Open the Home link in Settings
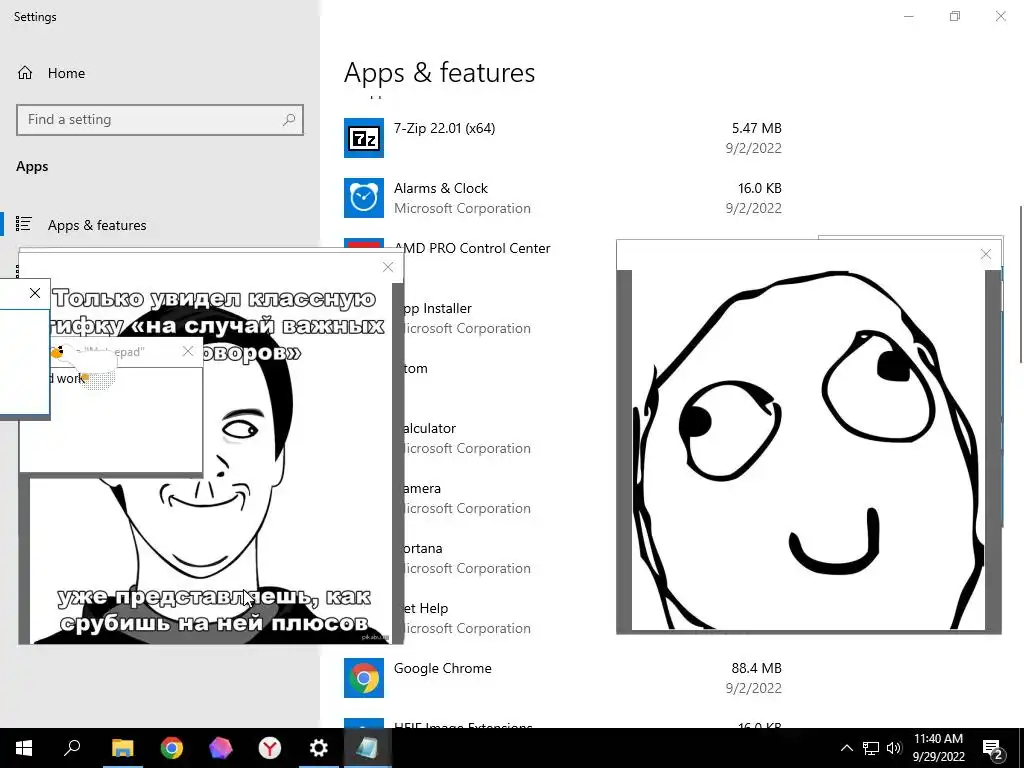Viewport: 1024px width, 768px height. point(66,73)
